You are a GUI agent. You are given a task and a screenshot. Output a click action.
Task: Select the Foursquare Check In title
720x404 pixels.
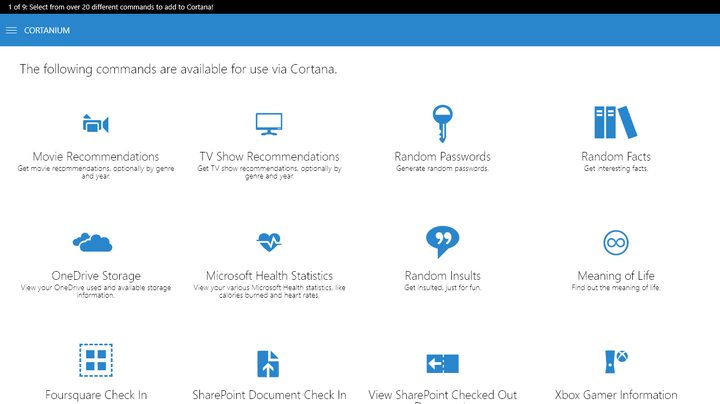coord(96,395)
